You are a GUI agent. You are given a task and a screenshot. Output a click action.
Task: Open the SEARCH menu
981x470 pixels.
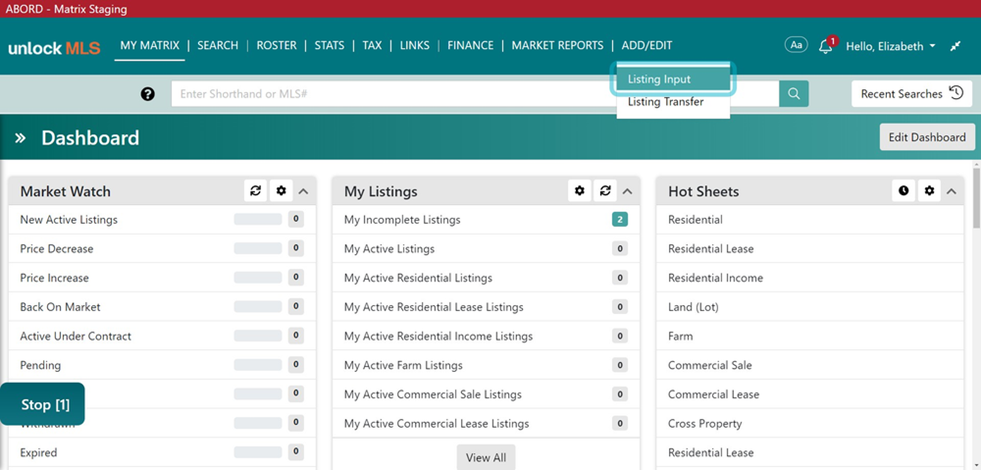(218, 45)
